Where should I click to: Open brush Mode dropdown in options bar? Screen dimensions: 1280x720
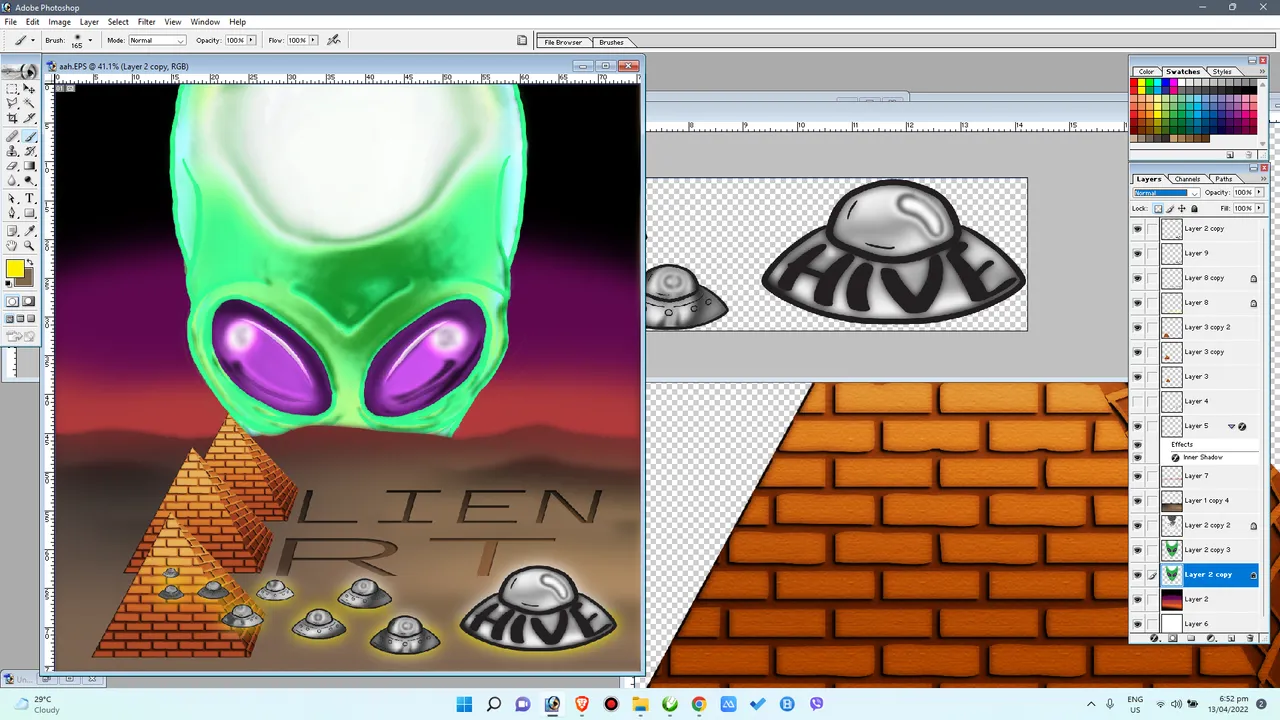pos(157,40)
